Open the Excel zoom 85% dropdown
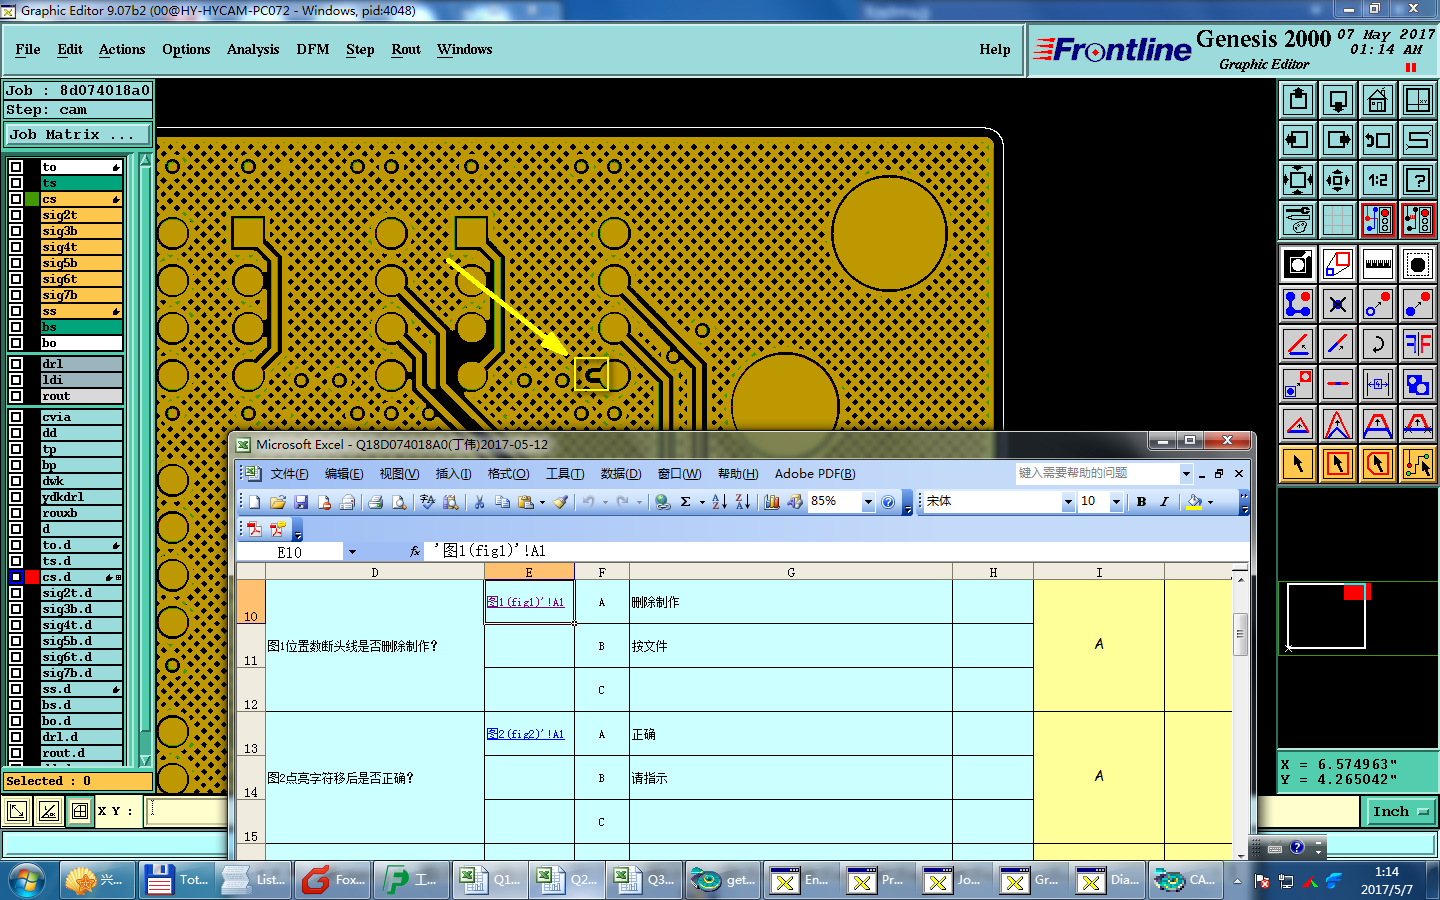The height and width of the screenshot is (900, 1440). pos(868,502)
